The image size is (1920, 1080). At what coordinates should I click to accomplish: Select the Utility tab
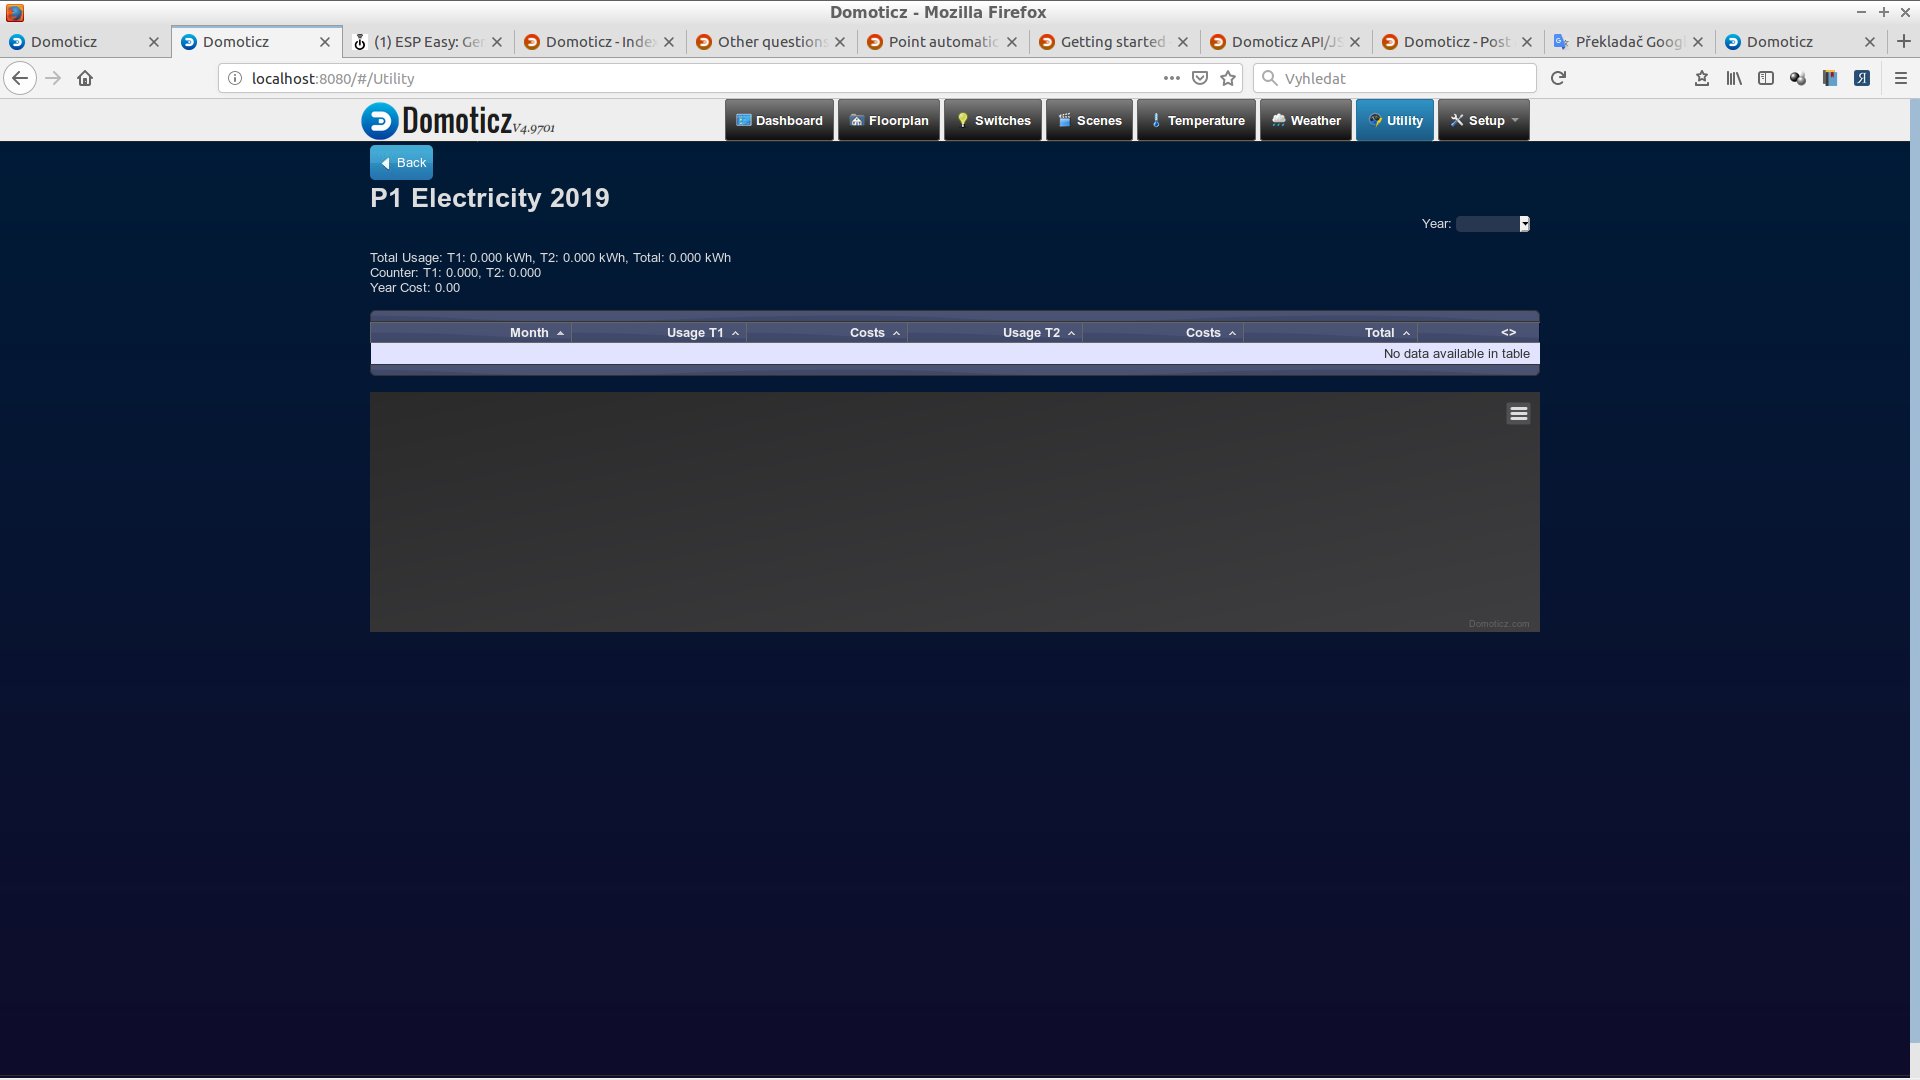tap(1396, 120)
